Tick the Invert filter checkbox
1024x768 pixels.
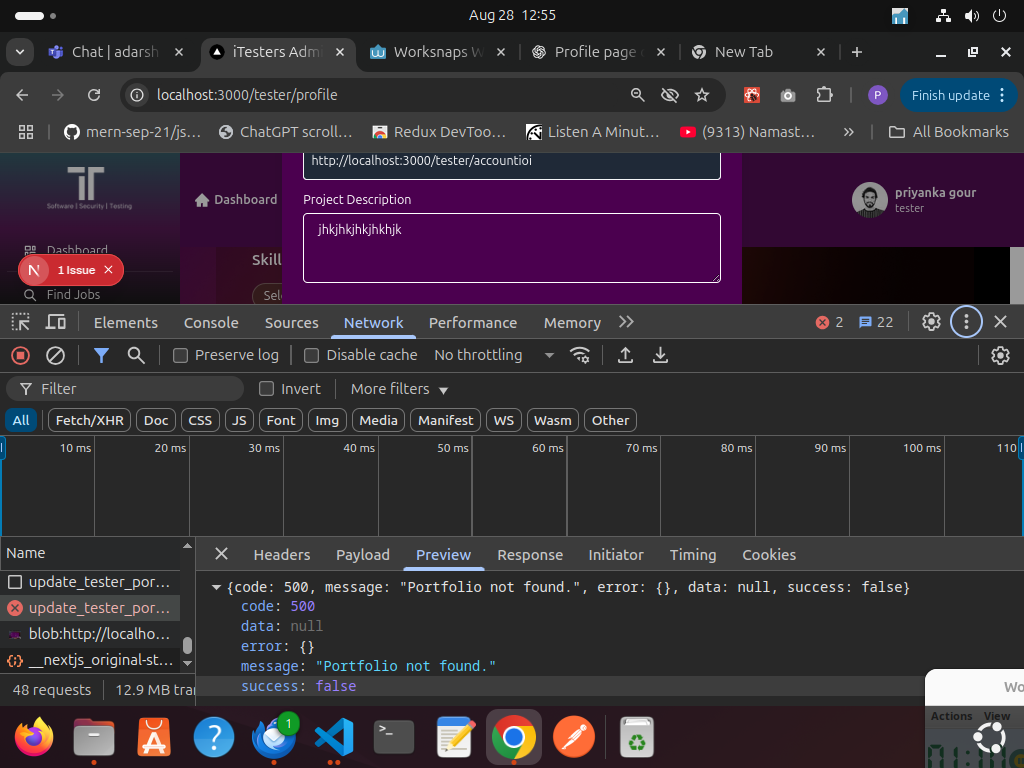click(x=267, y=389)
